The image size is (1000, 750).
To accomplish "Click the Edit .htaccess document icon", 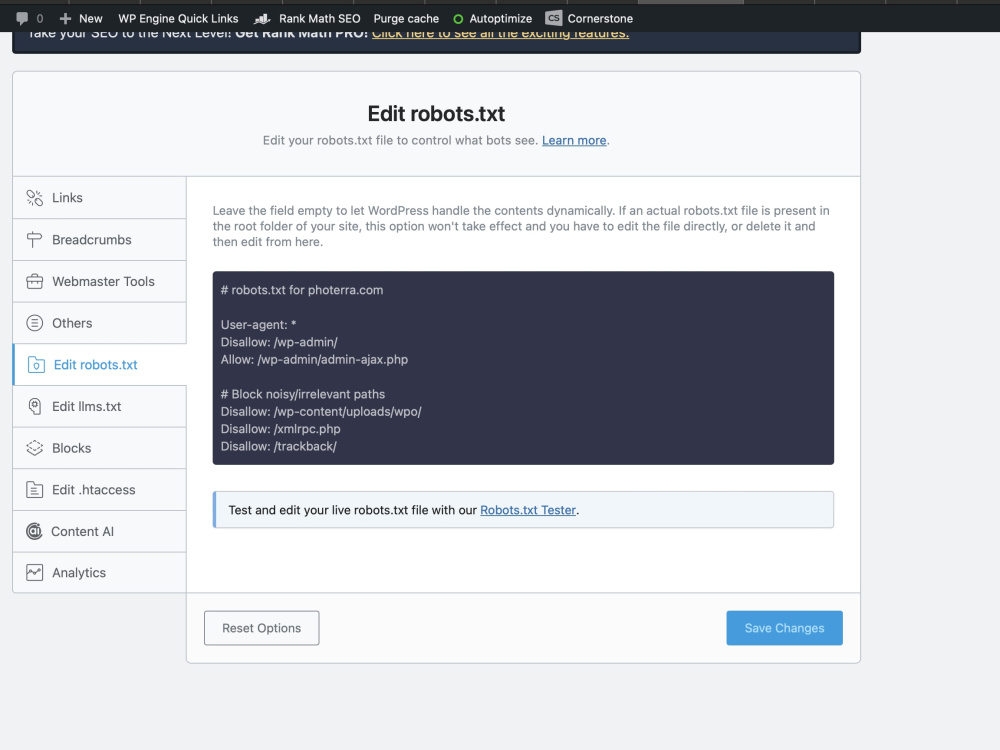I will coord(34,490).
